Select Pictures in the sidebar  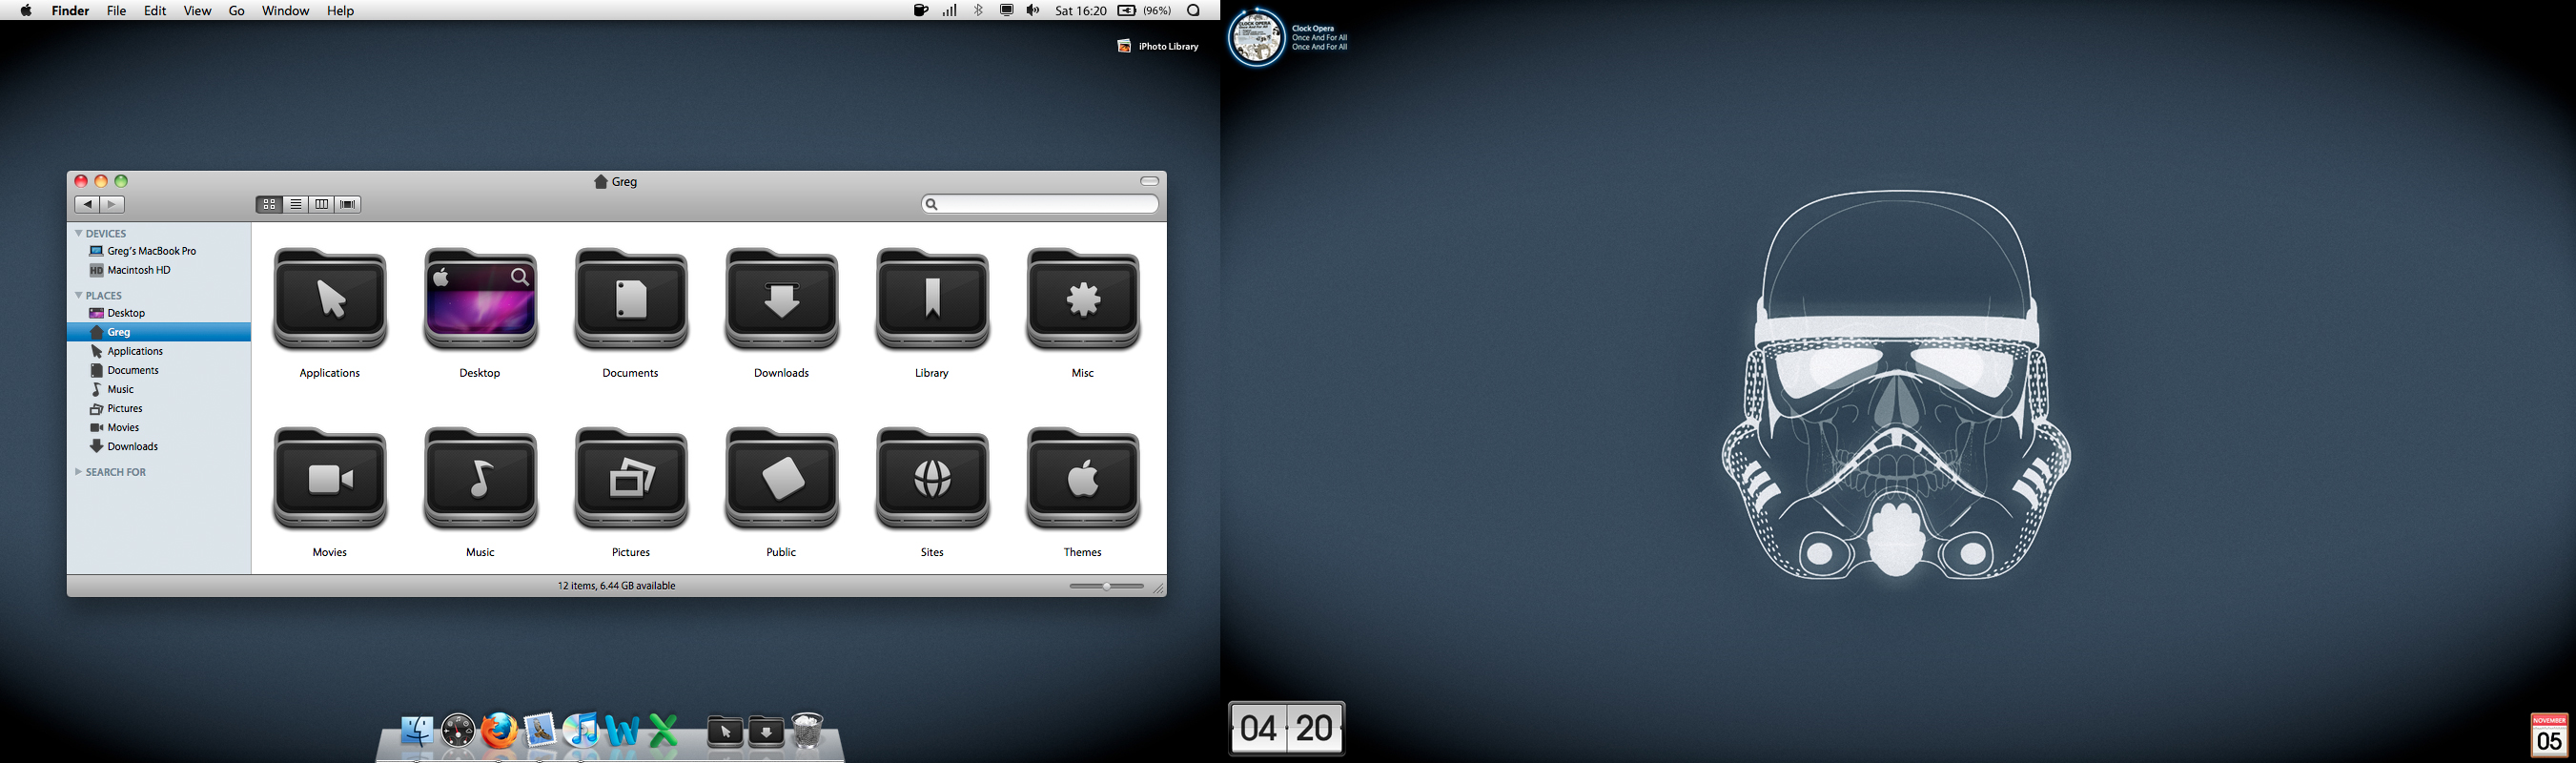159,408
